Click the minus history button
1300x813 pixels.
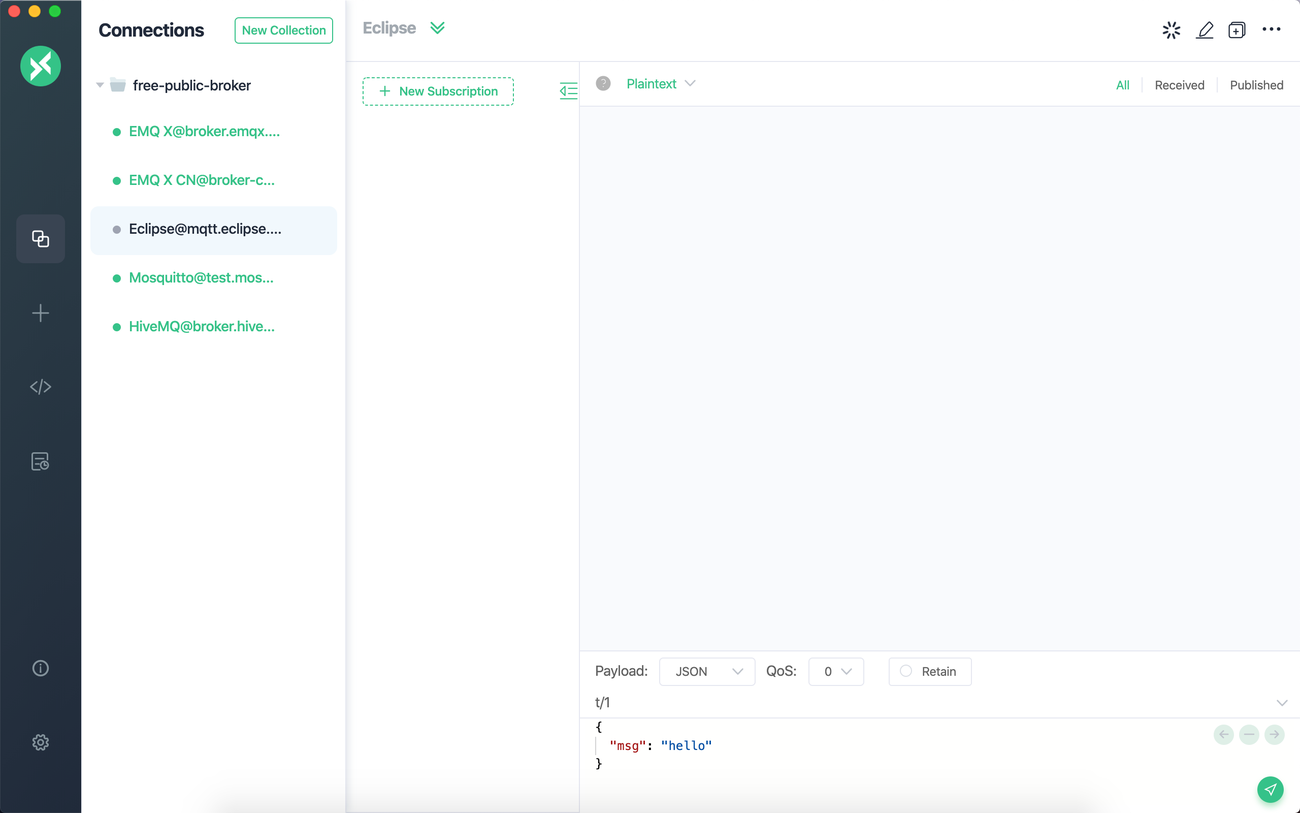(x=1249, y=735)
